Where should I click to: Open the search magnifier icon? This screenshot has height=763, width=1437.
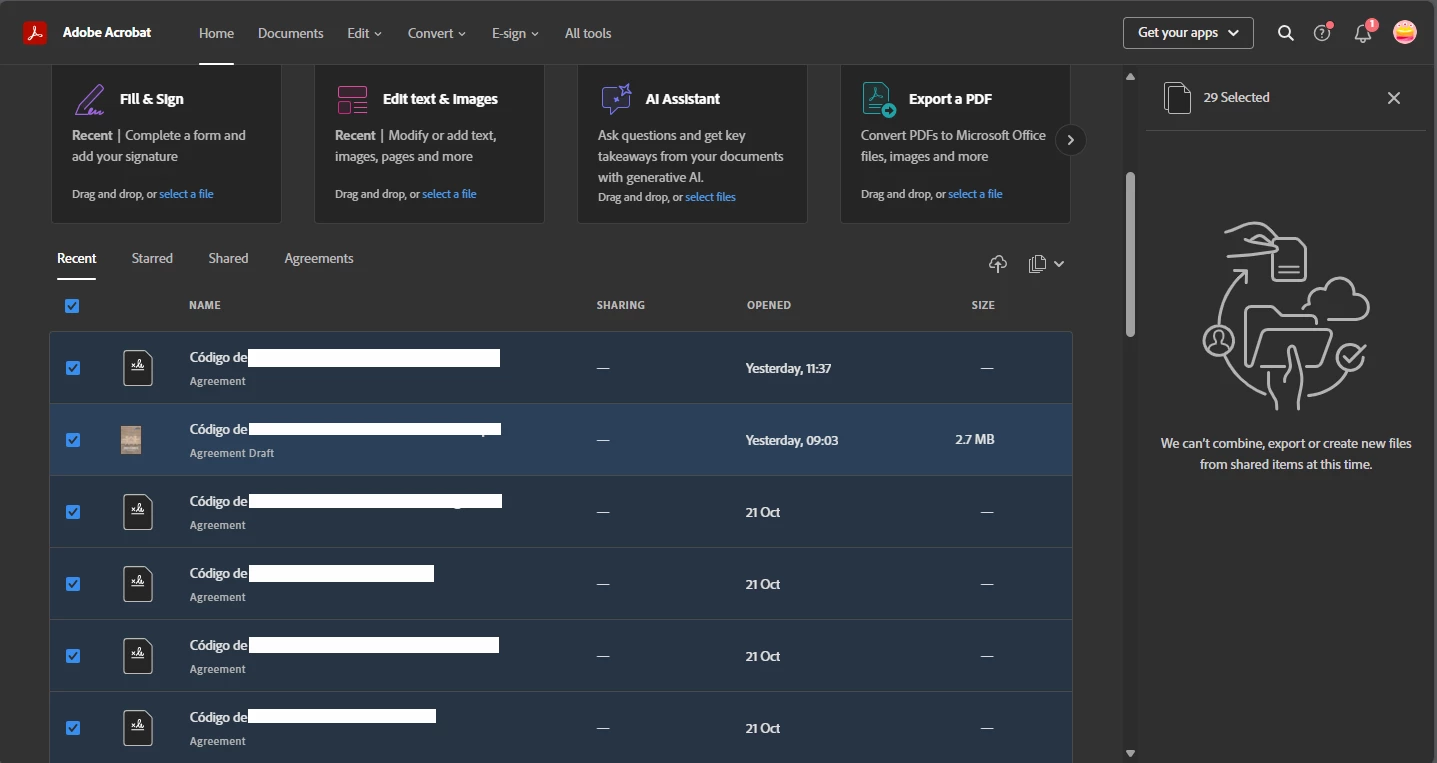(1286, 33)
